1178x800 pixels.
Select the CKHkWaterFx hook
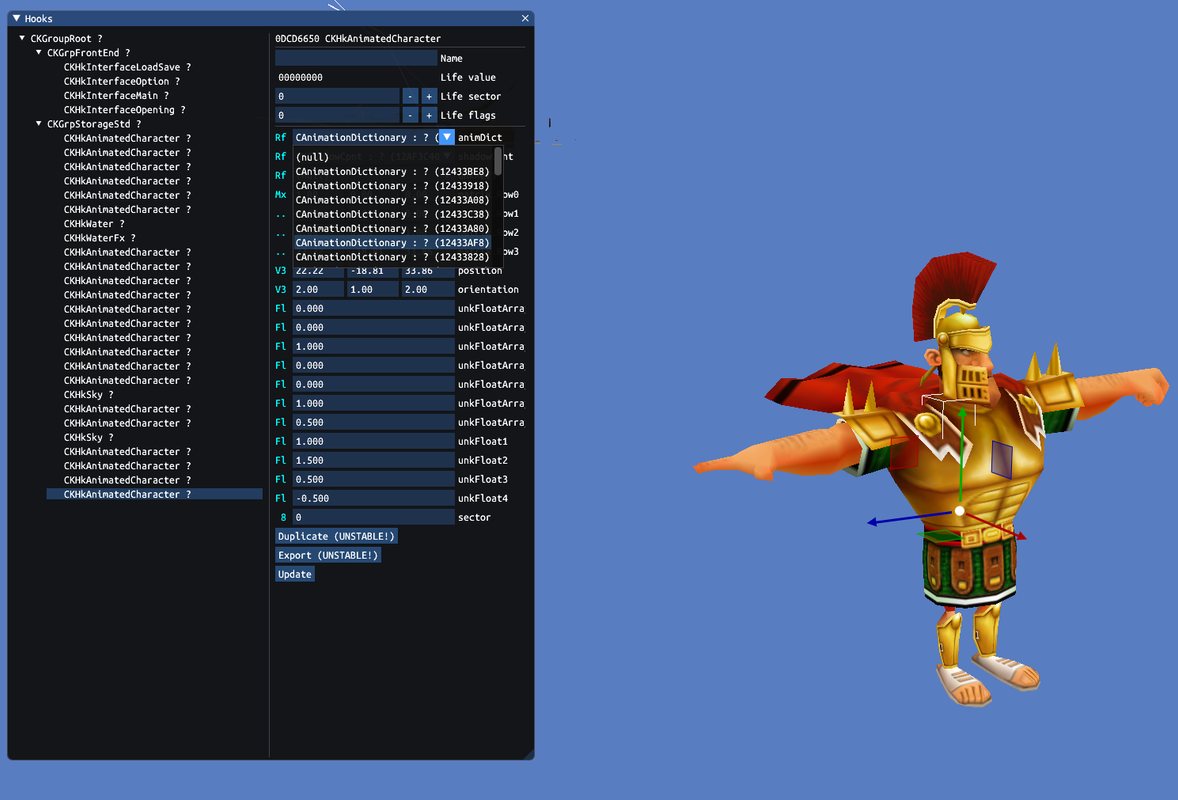[x=100, y=238]
